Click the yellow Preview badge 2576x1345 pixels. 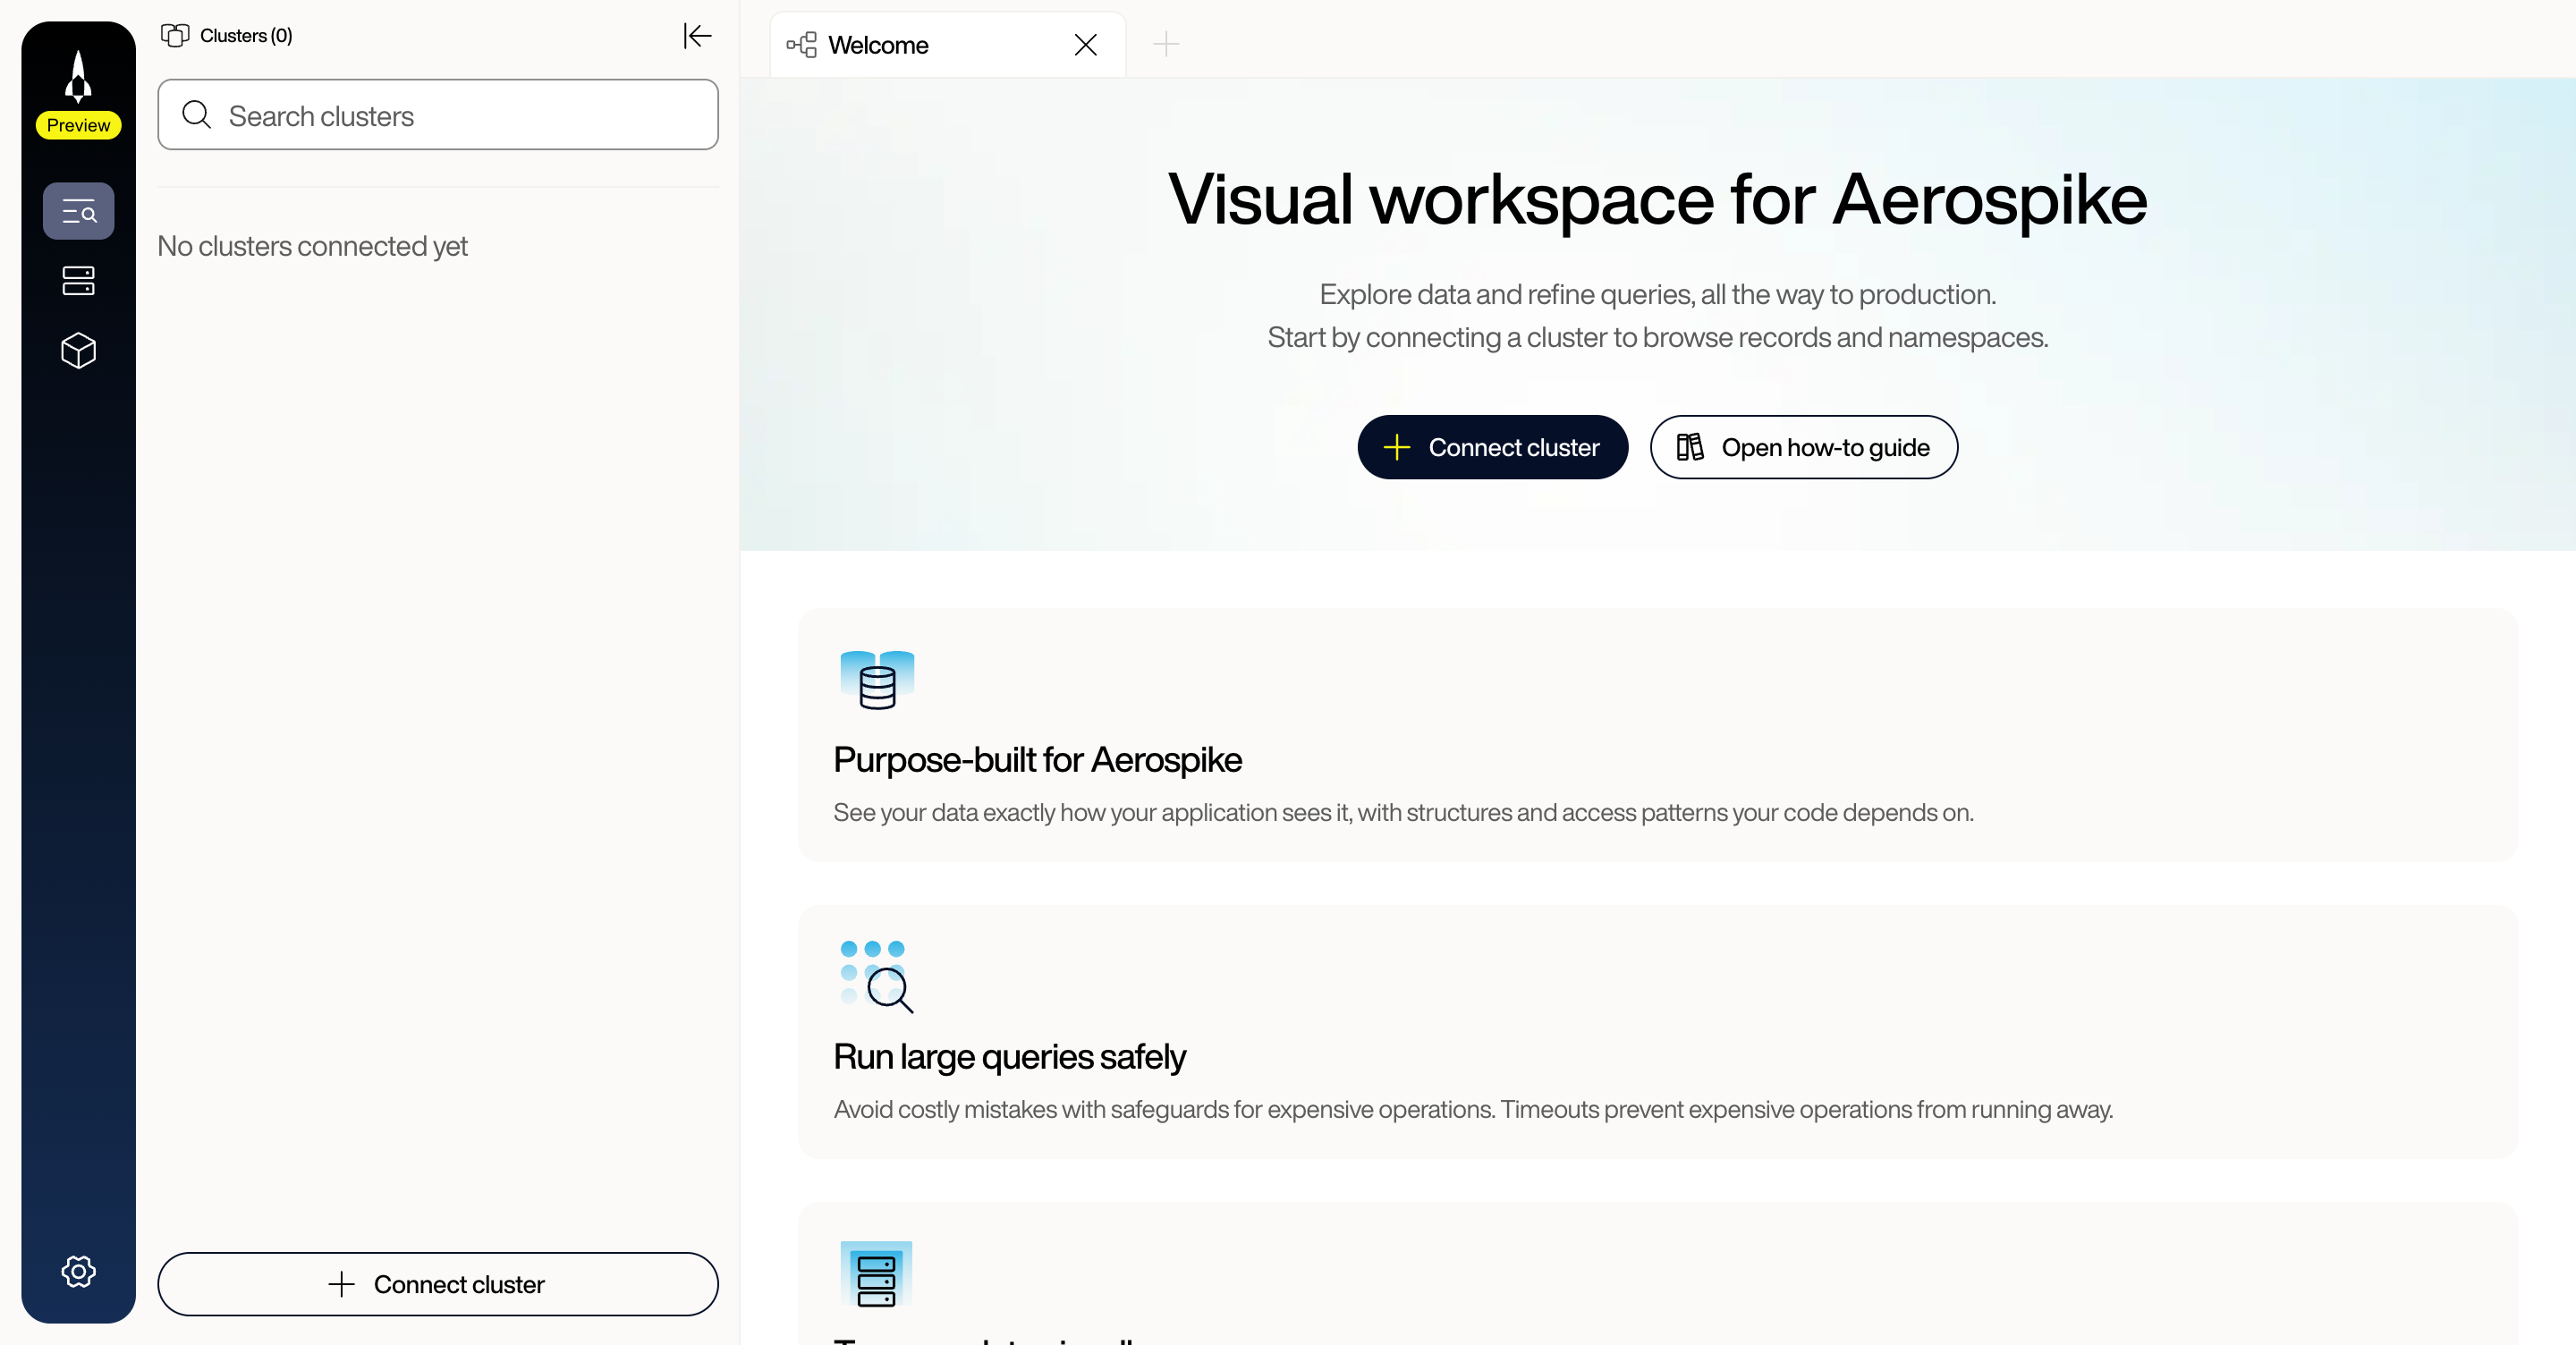78,125
